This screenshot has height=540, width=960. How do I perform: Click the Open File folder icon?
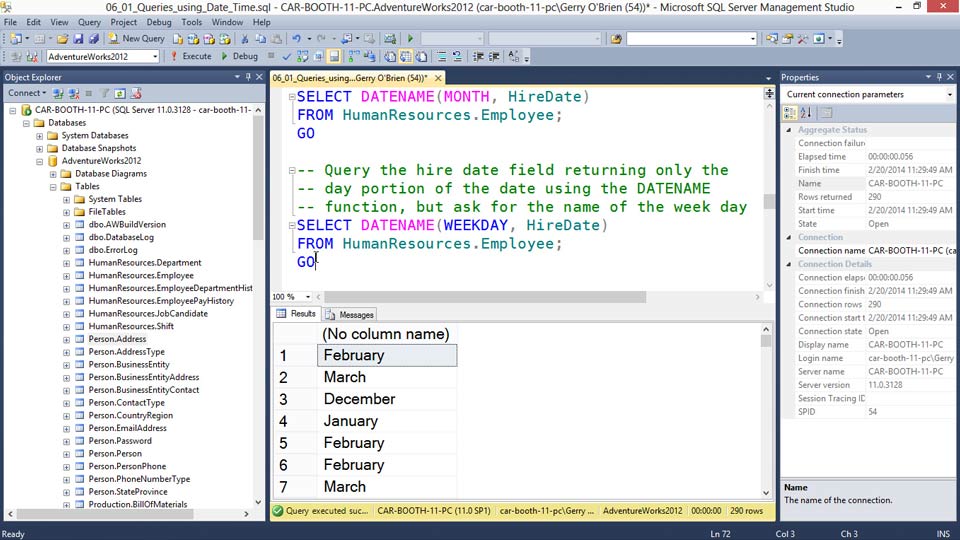[x=62, y=39]
